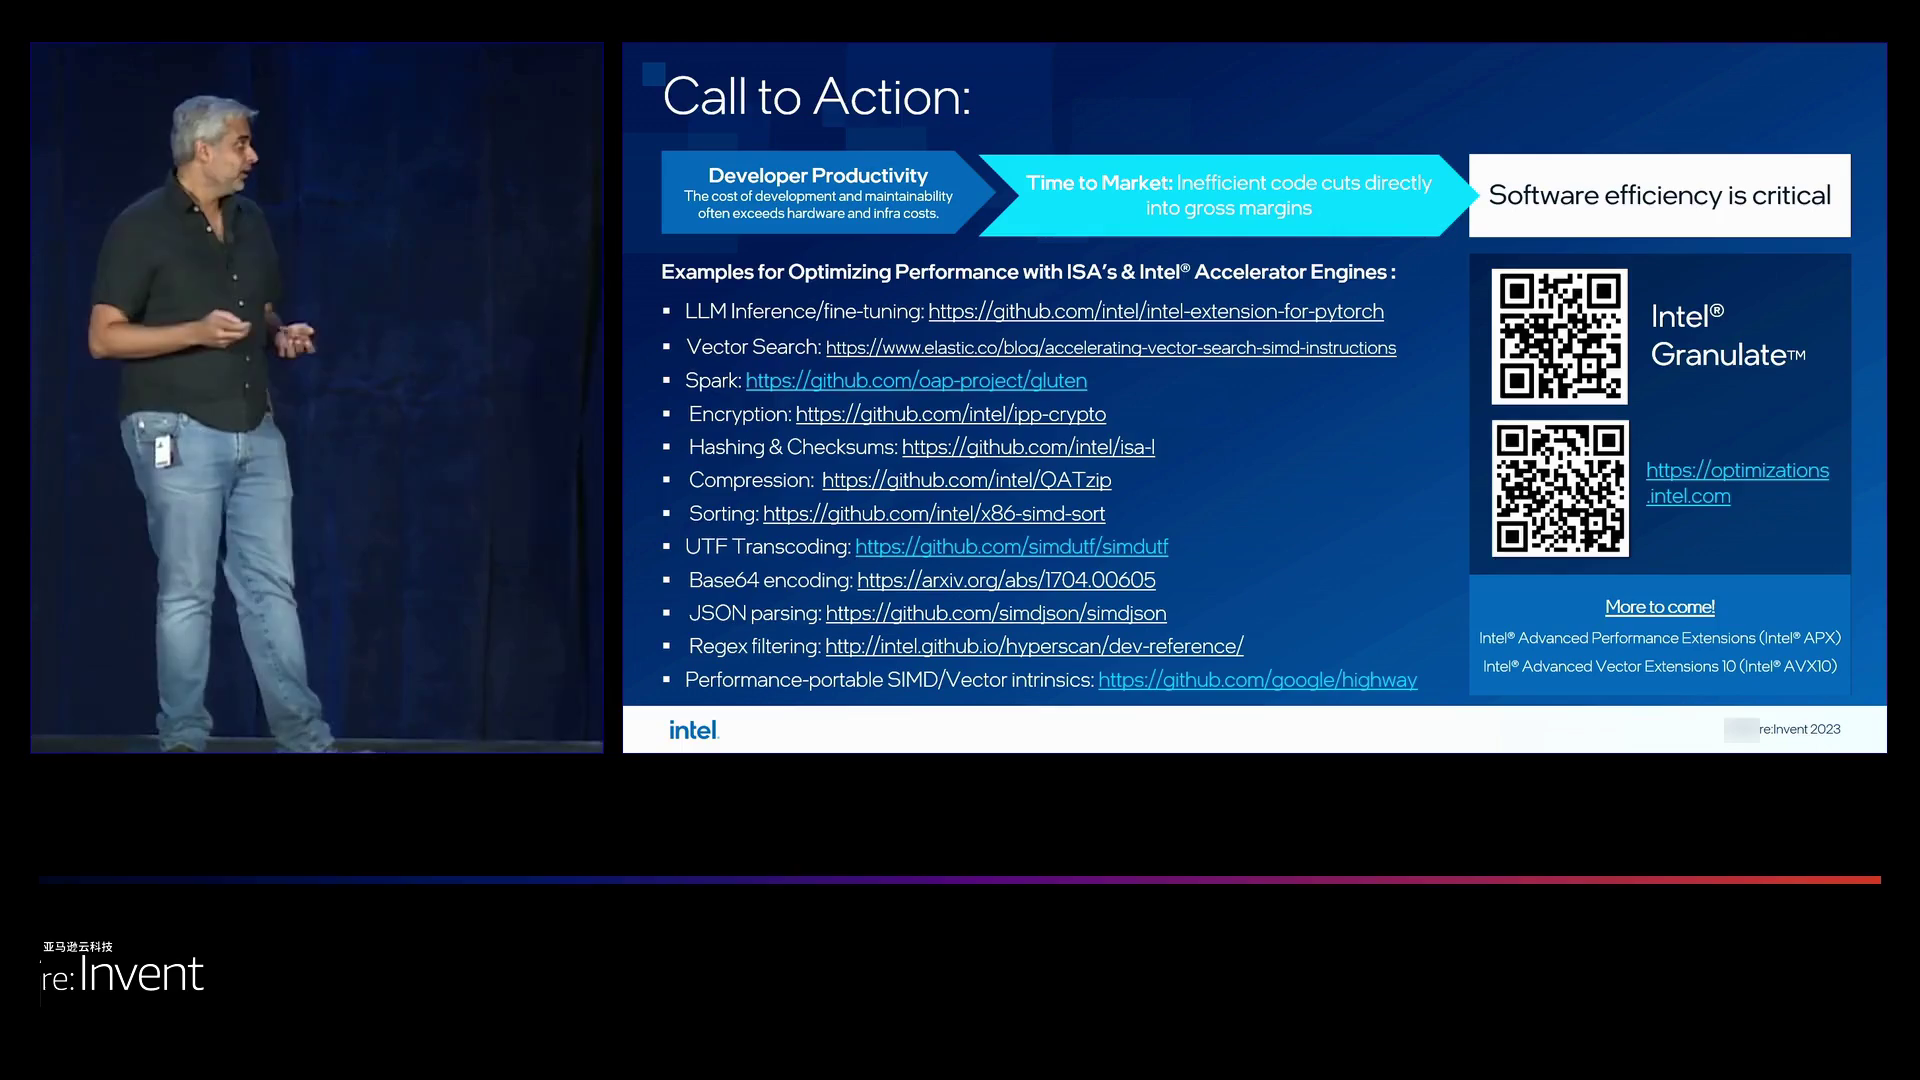Open the hyperscan dev-reference link
Viewport: 1920px width, 1080px height.
[1033, 646]
